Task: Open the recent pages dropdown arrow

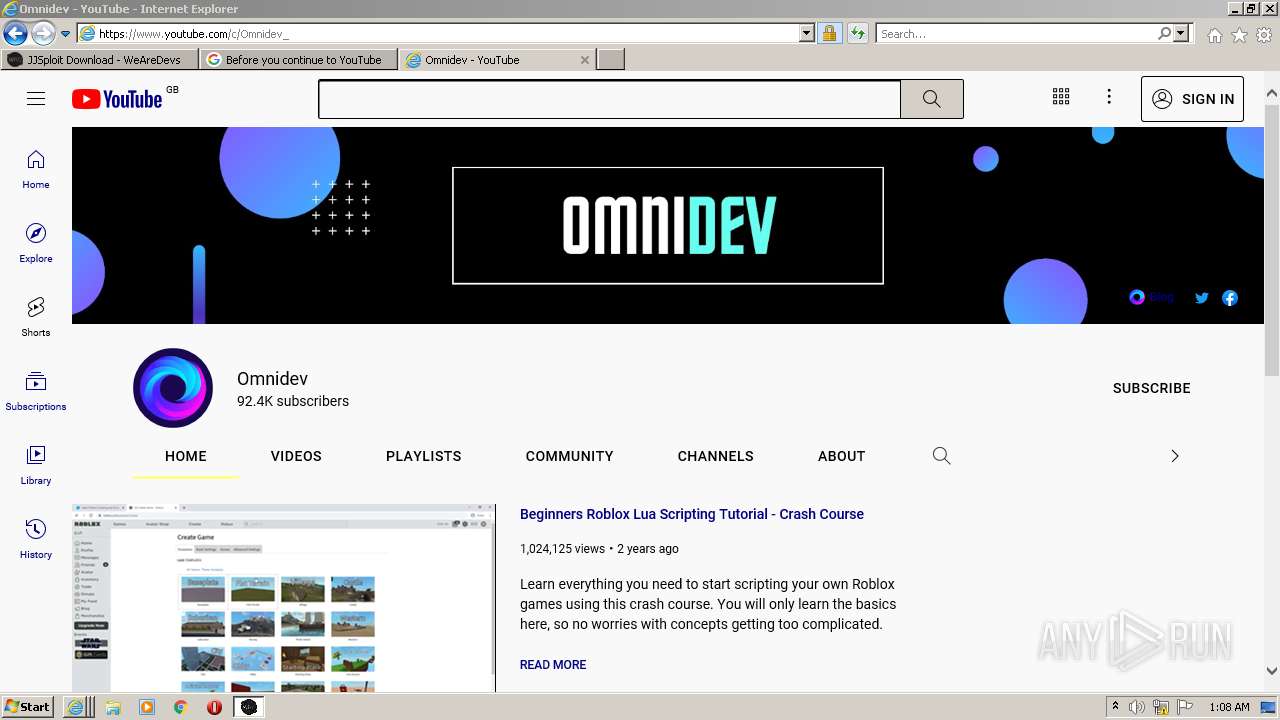Action: coord(65,34)
